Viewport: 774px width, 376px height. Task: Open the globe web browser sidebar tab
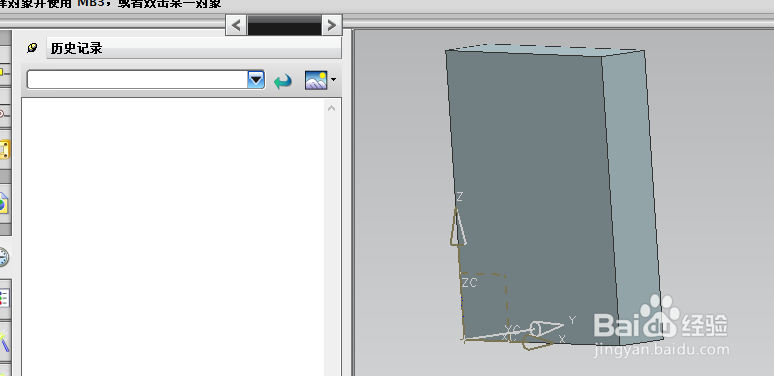3,203
